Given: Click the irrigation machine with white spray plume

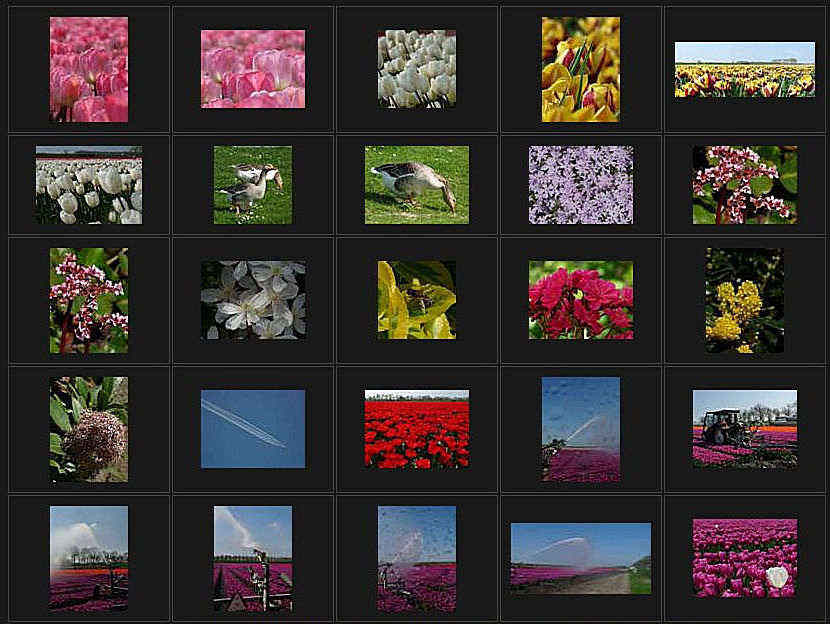Looking at the screenshot, I should [253, 558].
